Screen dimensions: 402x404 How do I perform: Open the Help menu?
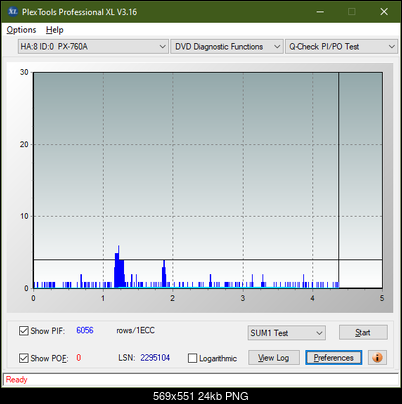(x=55, y=30)
